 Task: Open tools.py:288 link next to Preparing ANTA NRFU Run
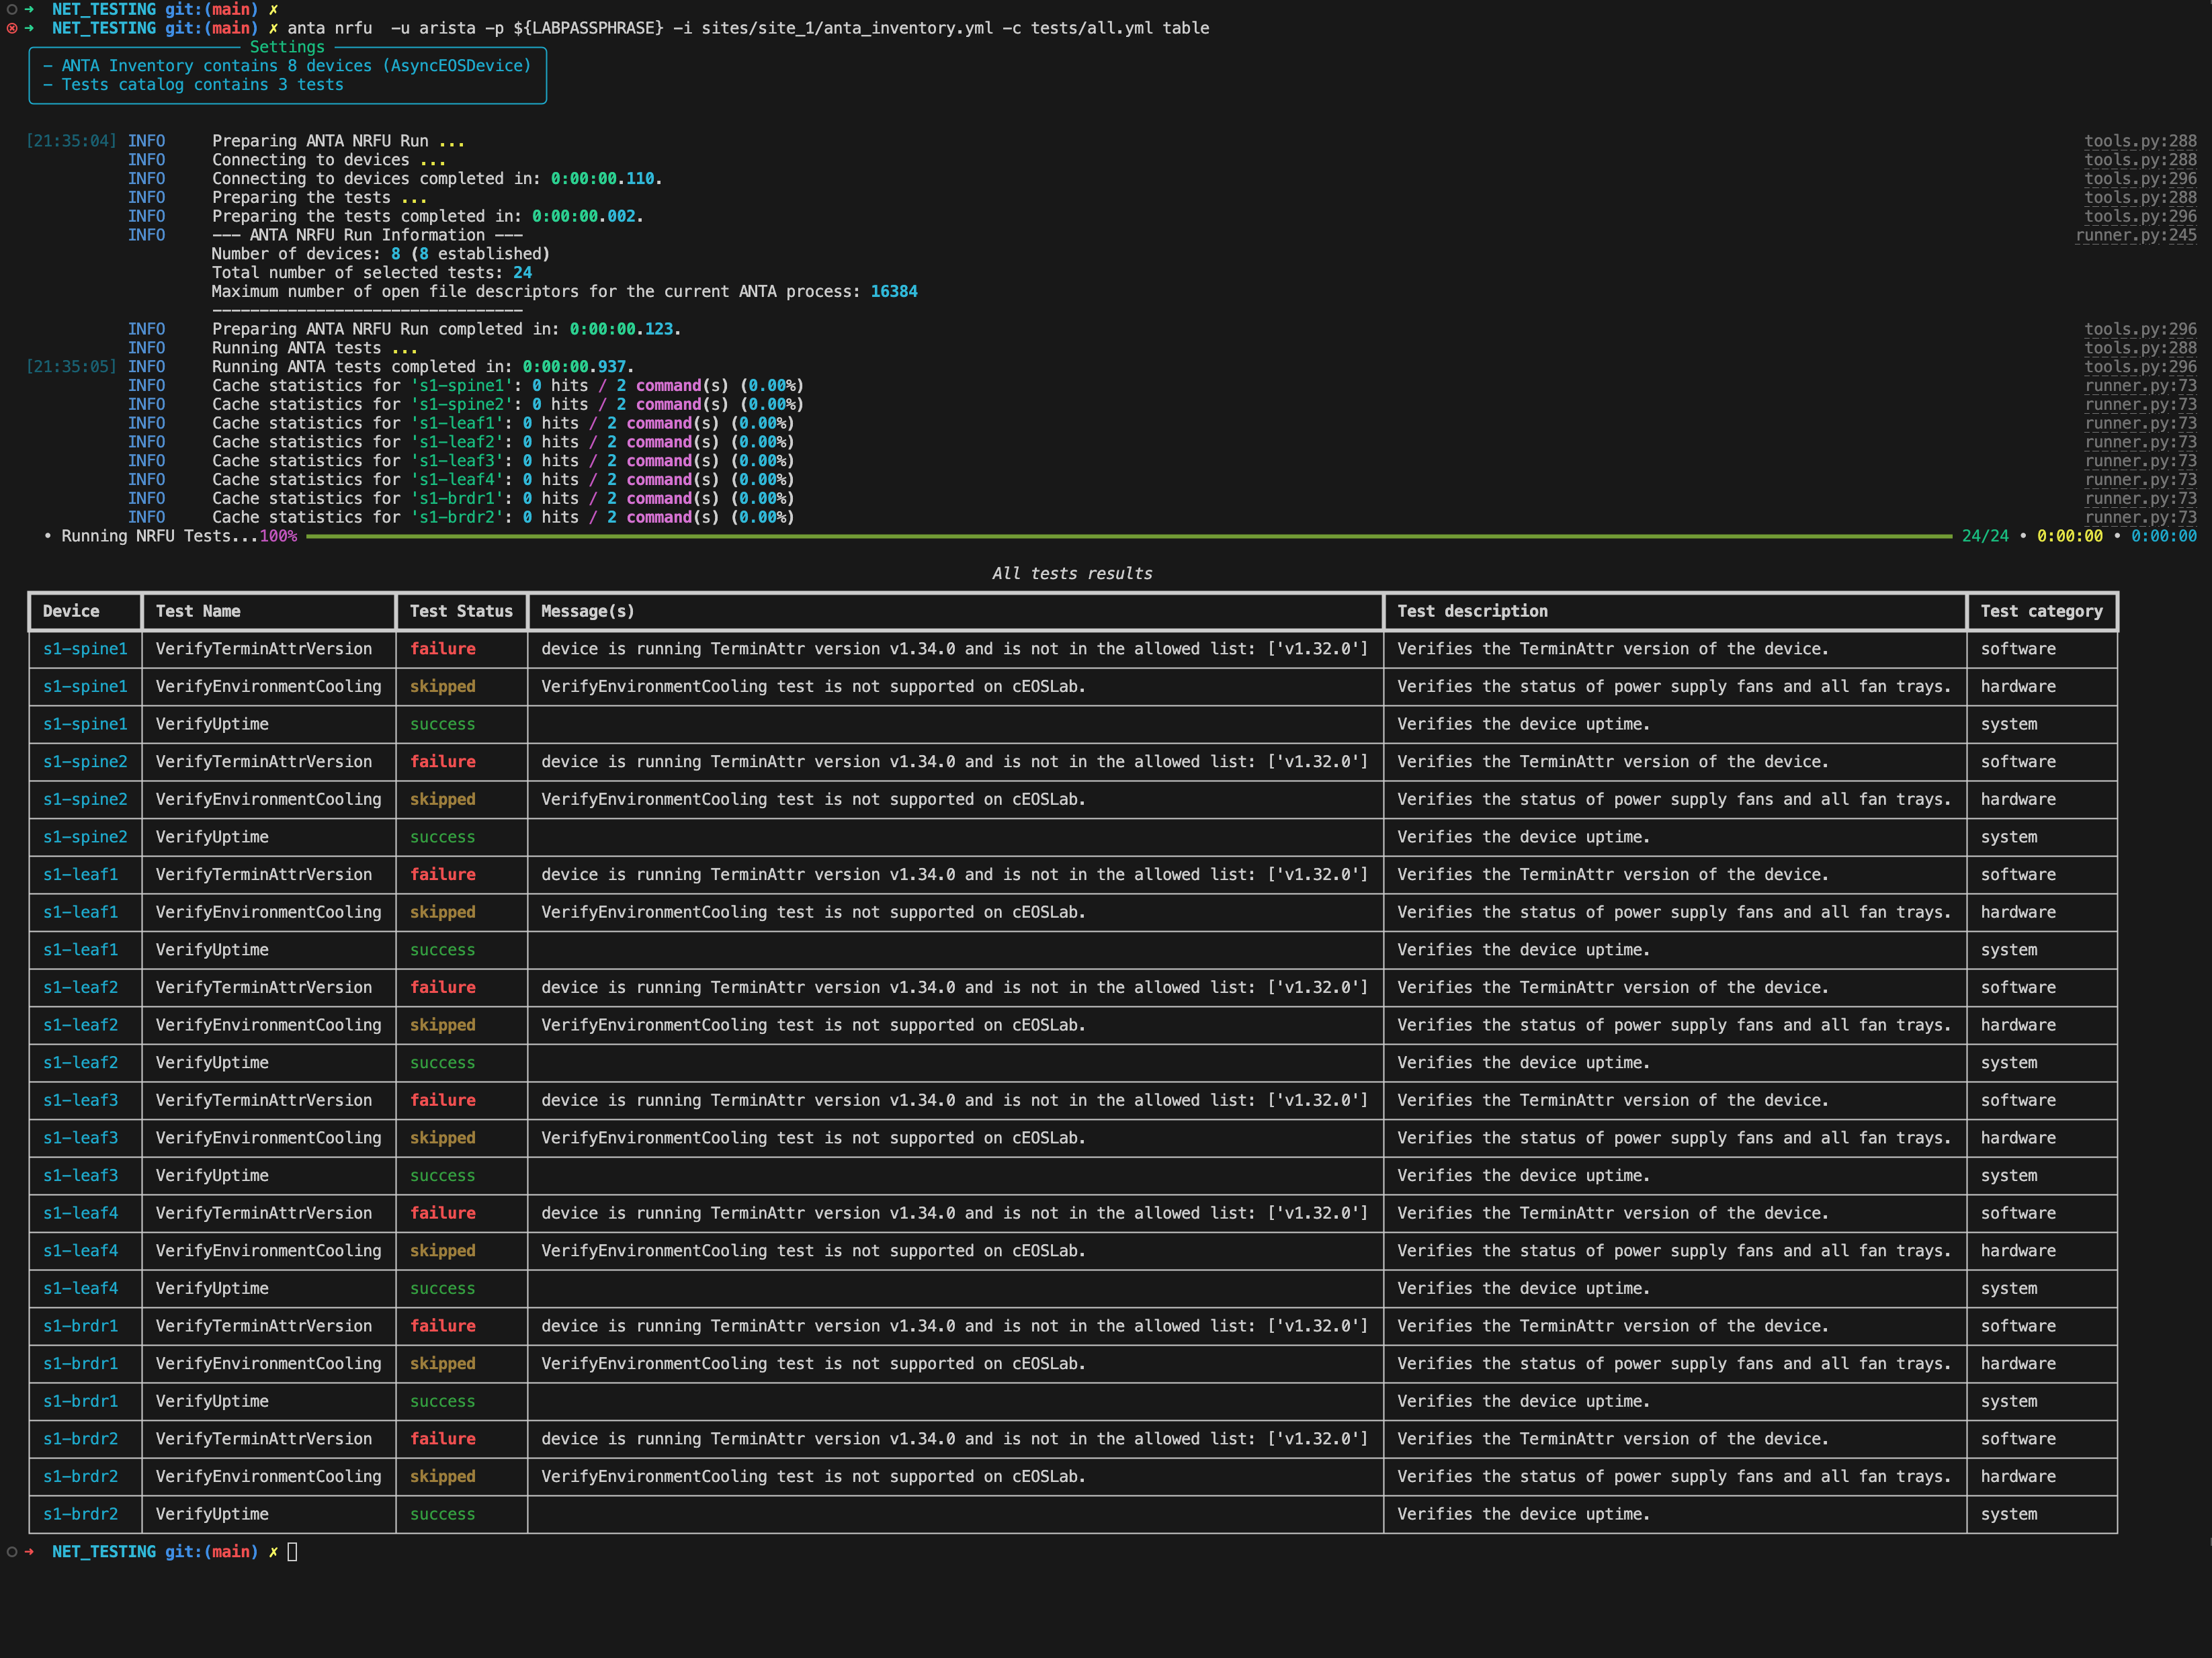pos(2140,141)
